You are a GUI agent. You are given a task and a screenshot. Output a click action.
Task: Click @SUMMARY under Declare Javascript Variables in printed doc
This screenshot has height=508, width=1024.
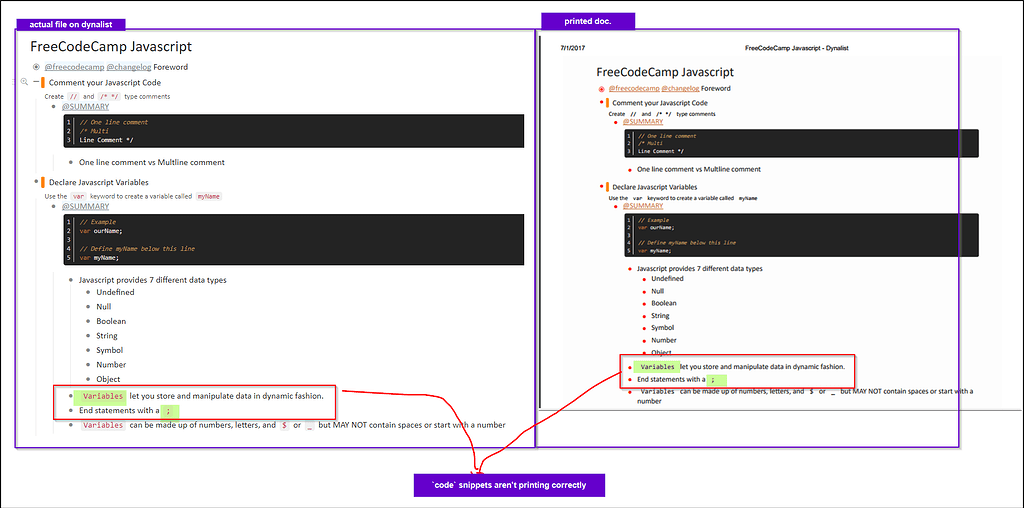643,206
